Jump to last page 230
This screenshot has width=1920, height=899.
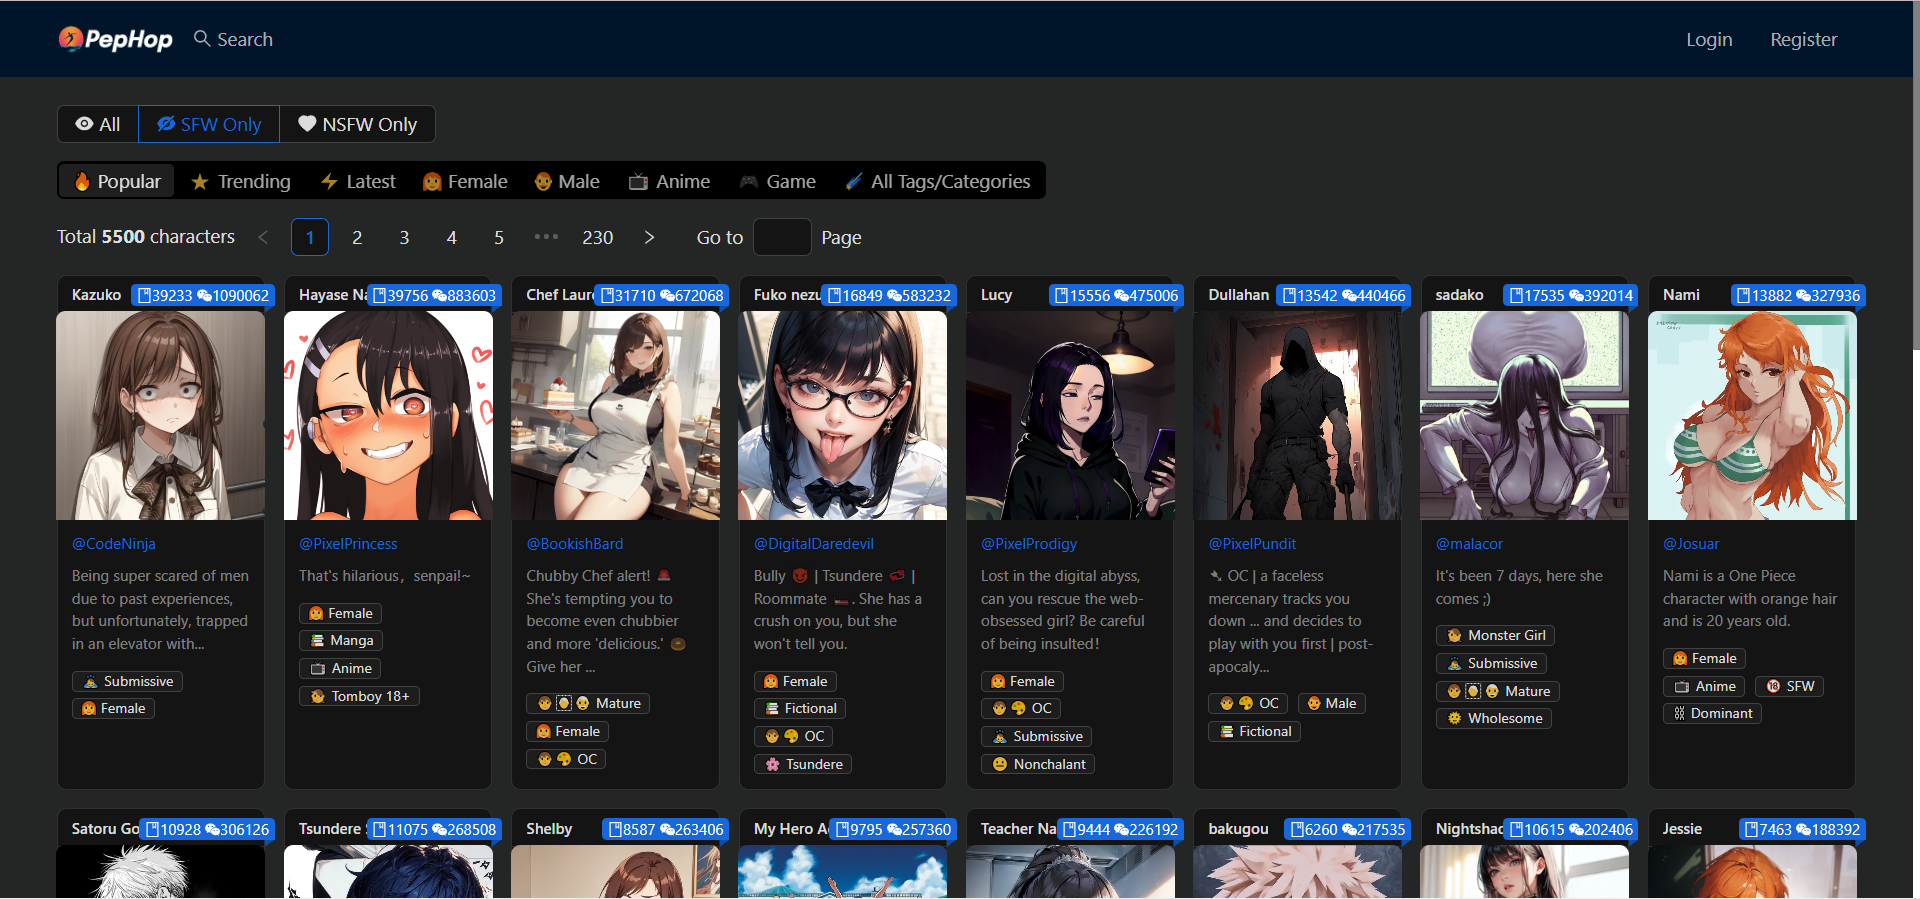tap(598, 237)
